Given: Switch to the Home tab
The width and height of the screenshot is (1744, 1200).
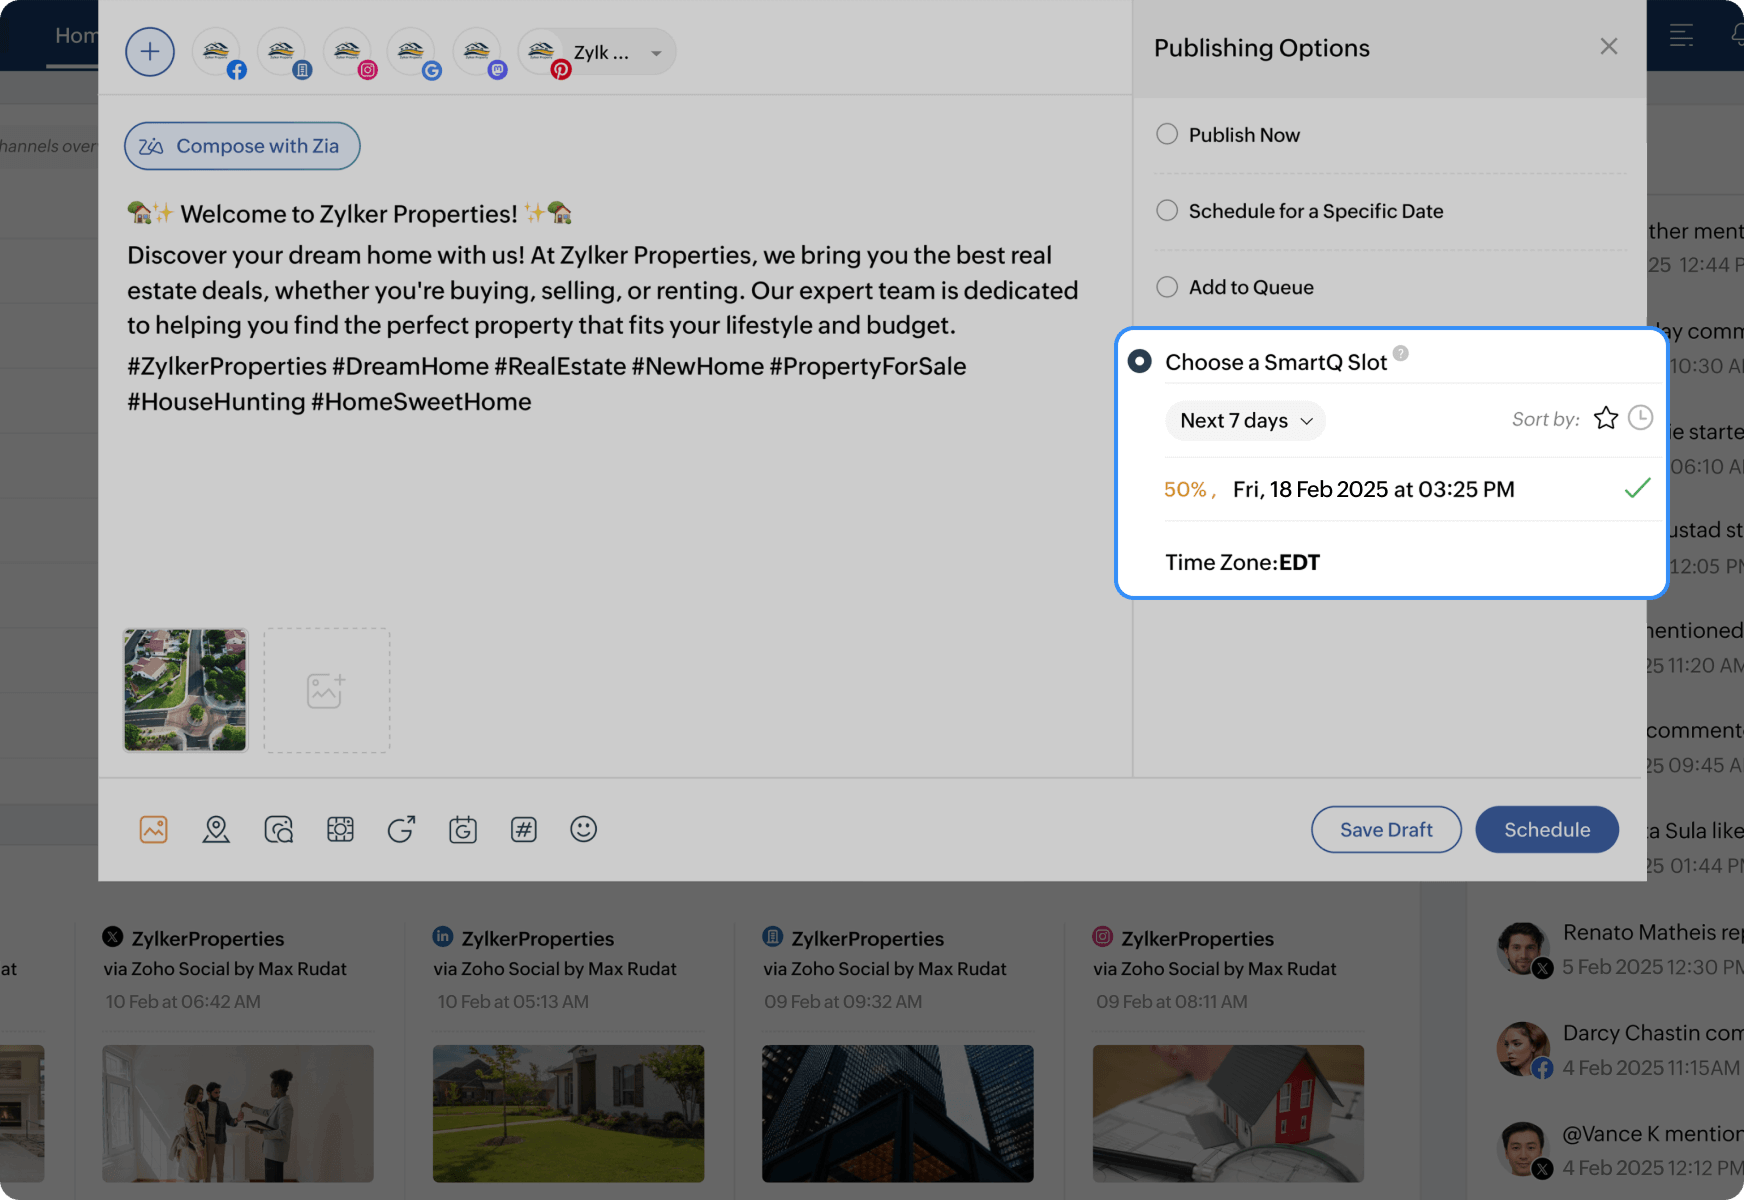Looking at the screenshot, I should (x=75, y=36).
